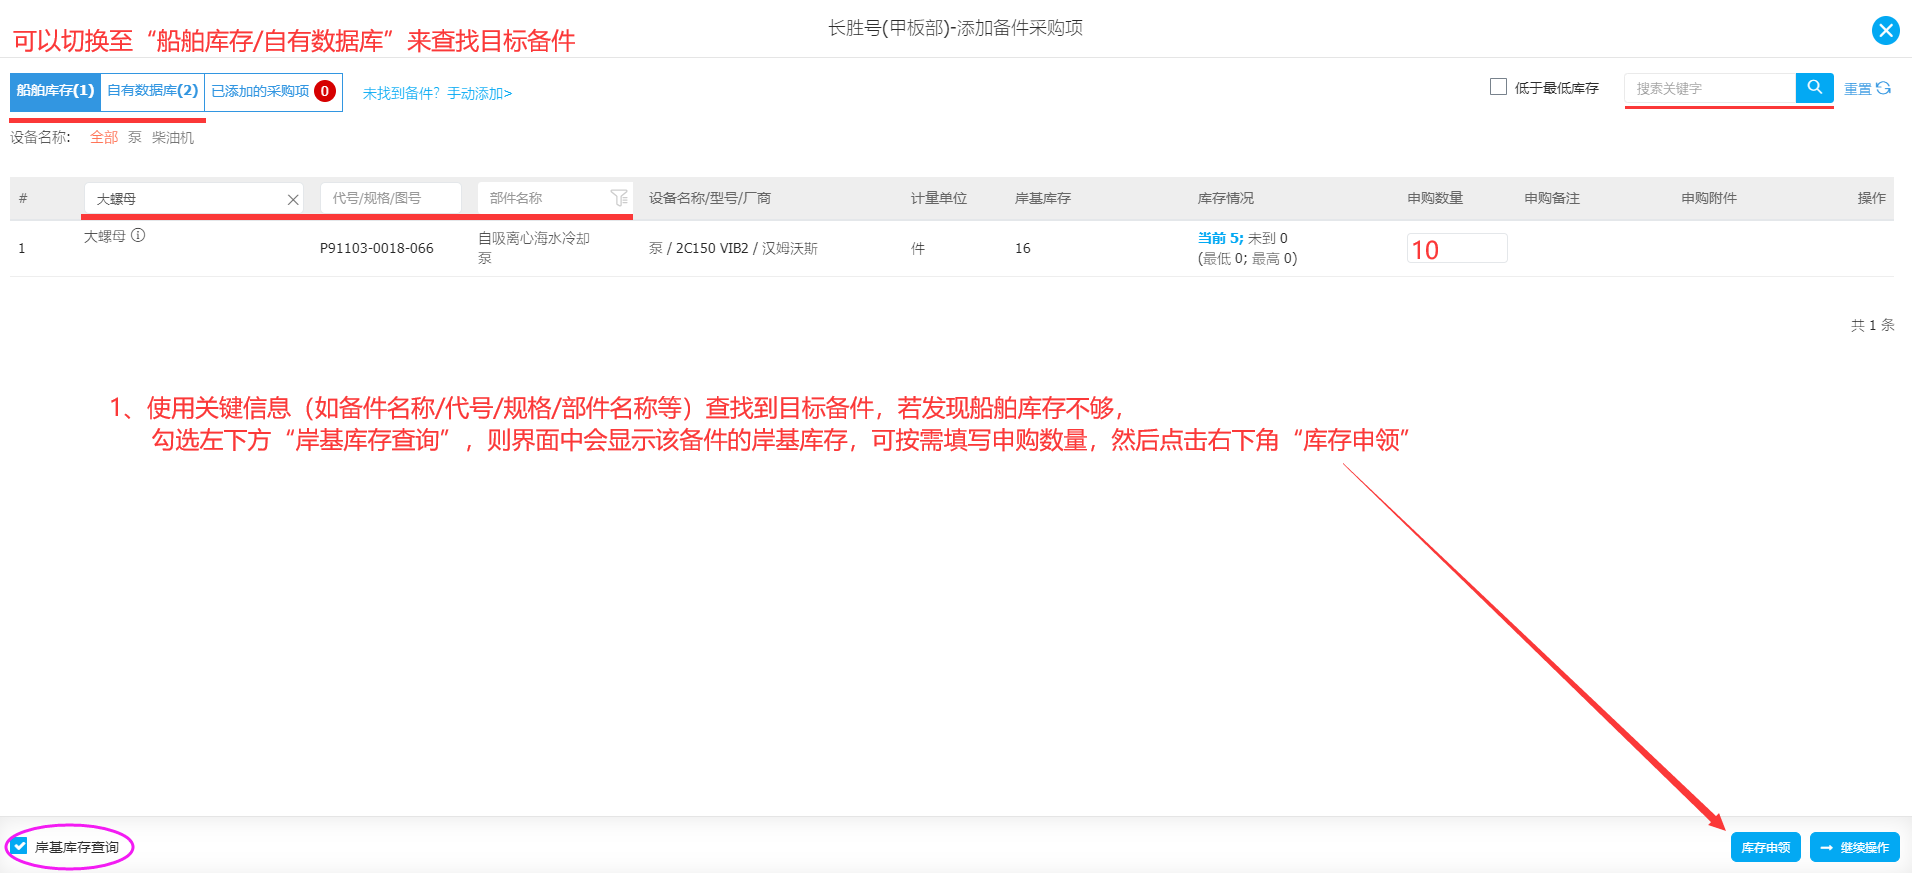Clear the 大螺母 filter with X icon

pyautogui.click(x=293, y=200)
